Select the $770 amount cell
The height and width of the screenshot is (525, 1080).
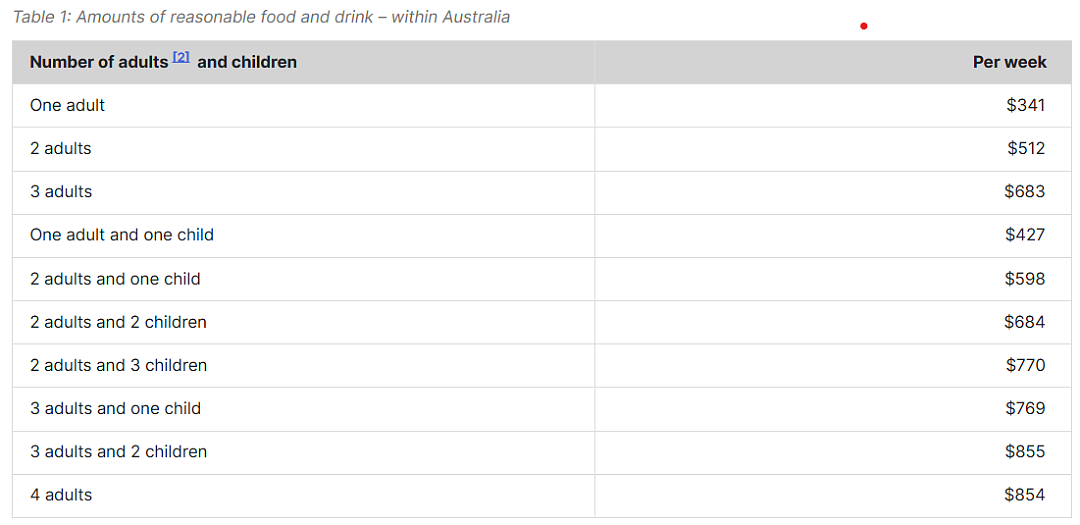click(x=1025, y=365)
